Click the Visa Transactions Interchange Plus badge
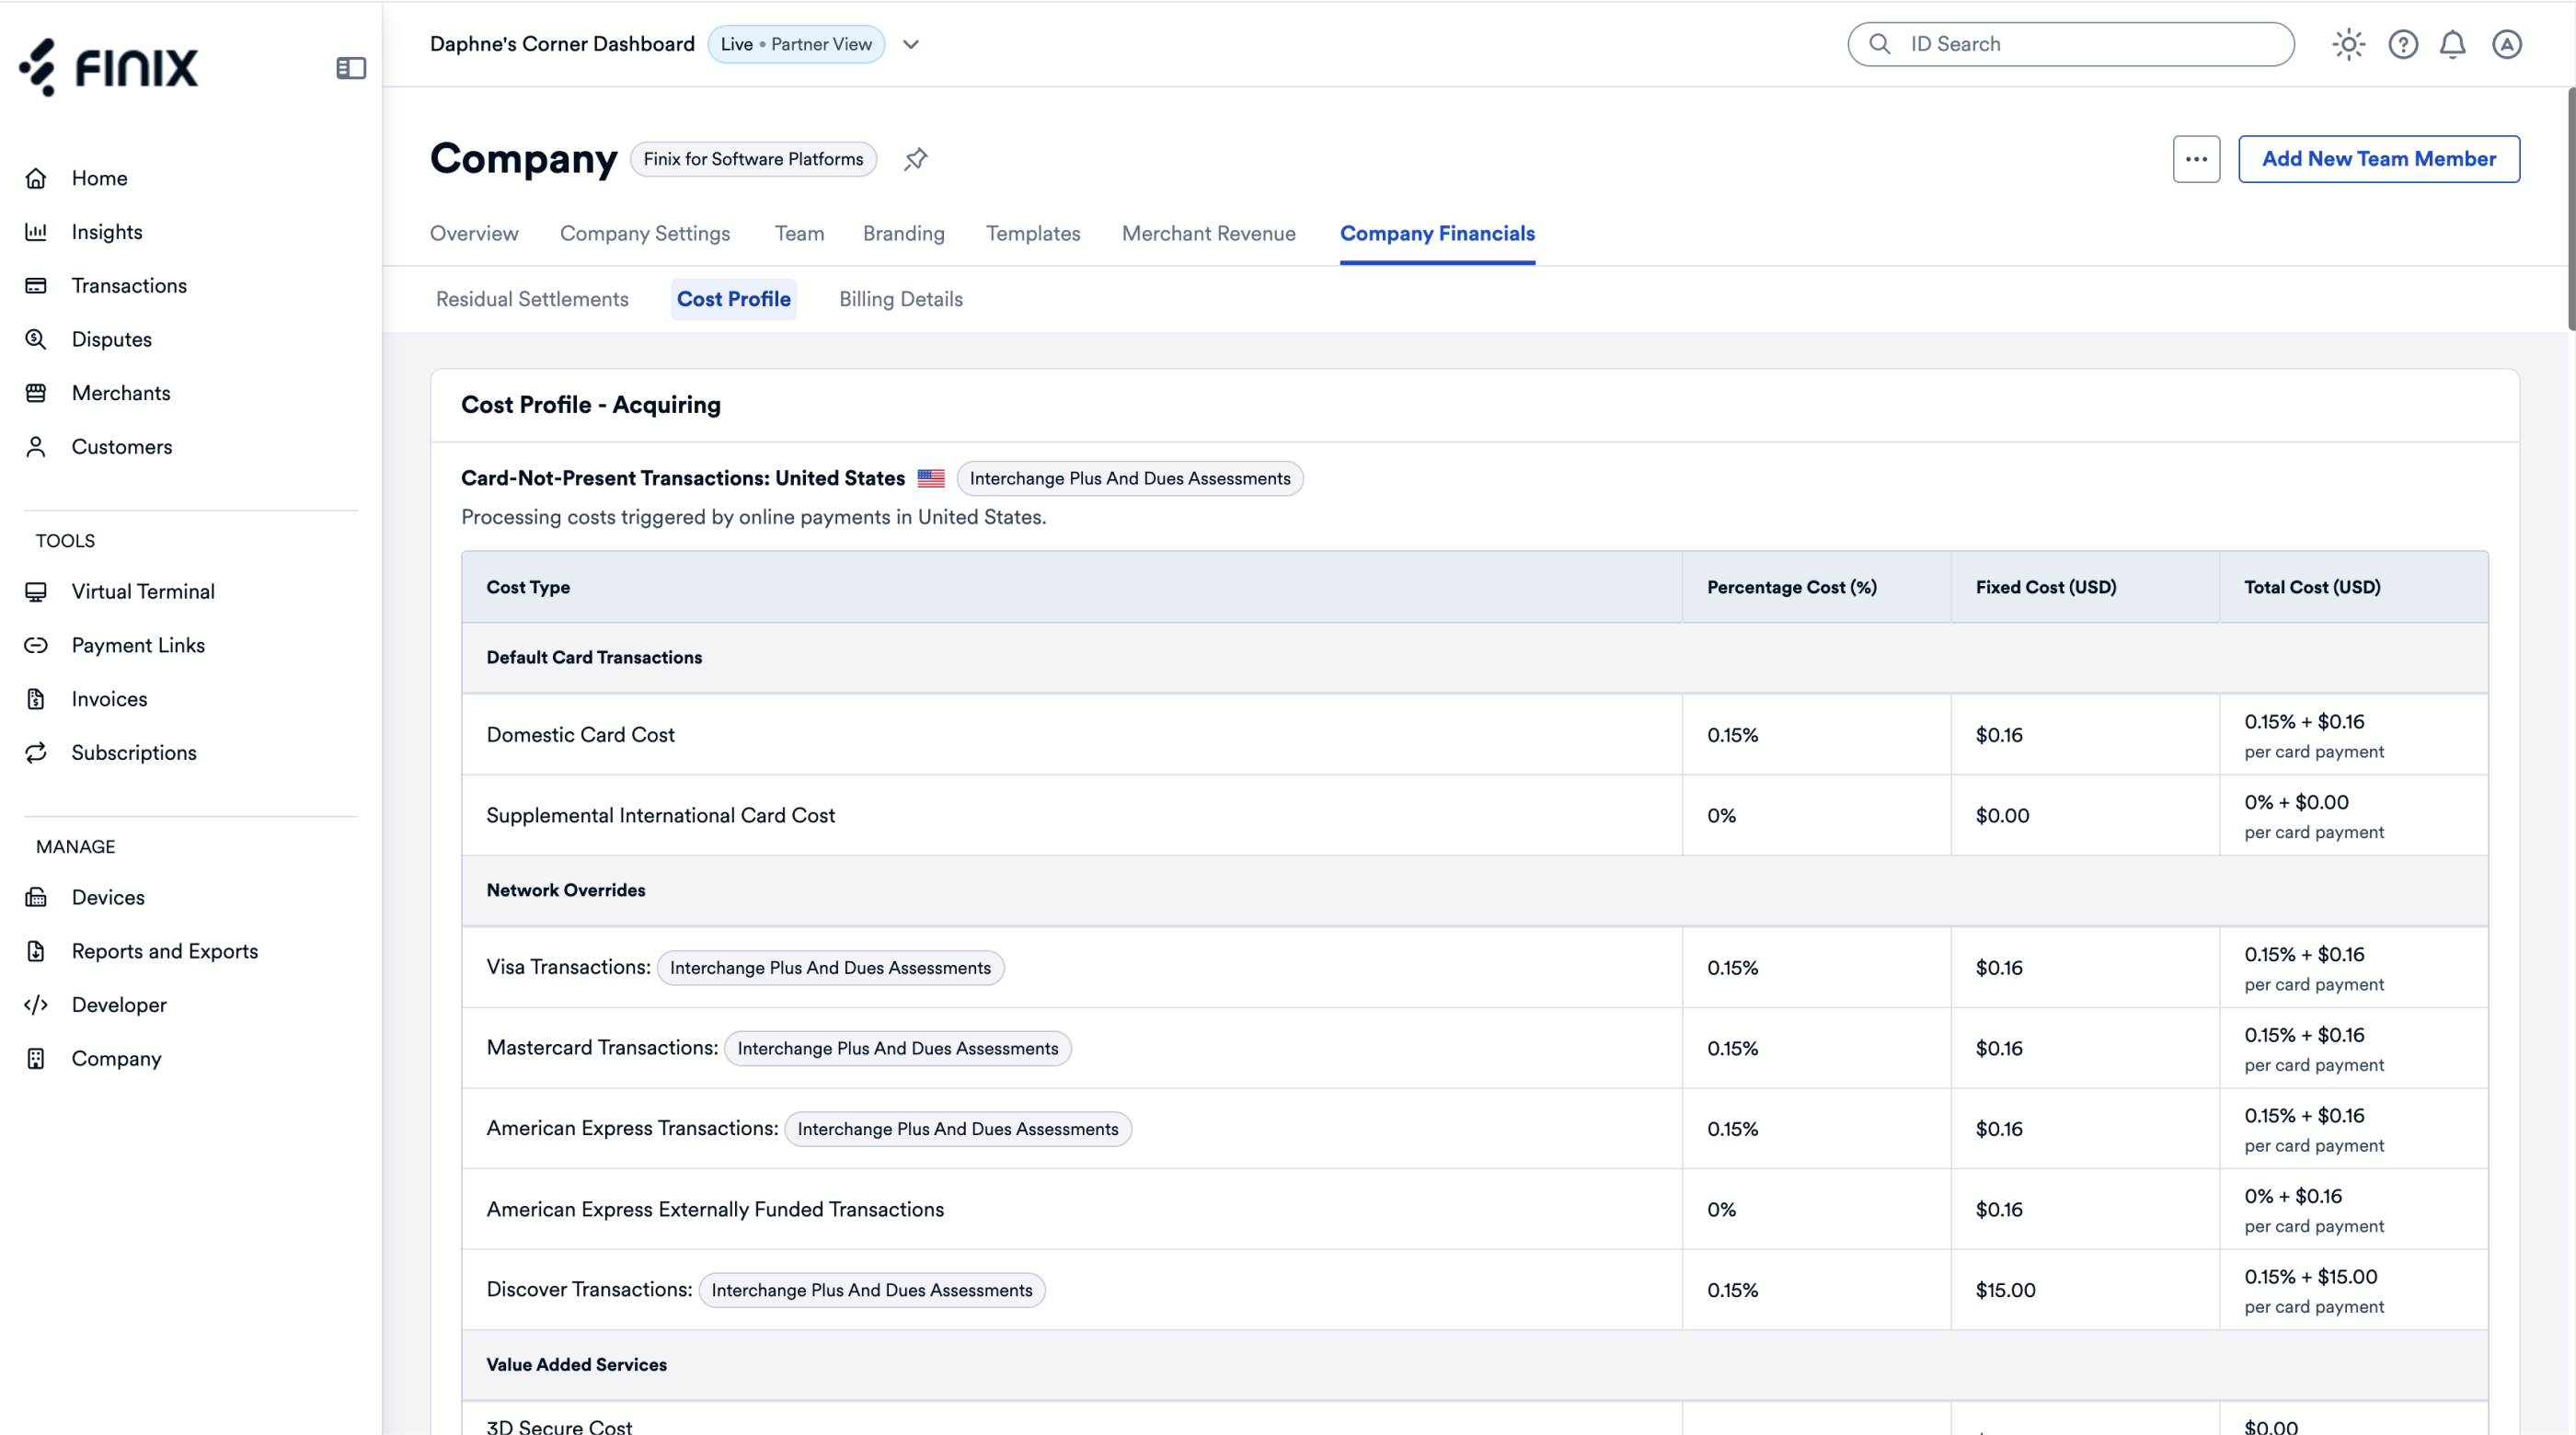The width and height of the screenshot is (2576, 1435). click(830, 968)
